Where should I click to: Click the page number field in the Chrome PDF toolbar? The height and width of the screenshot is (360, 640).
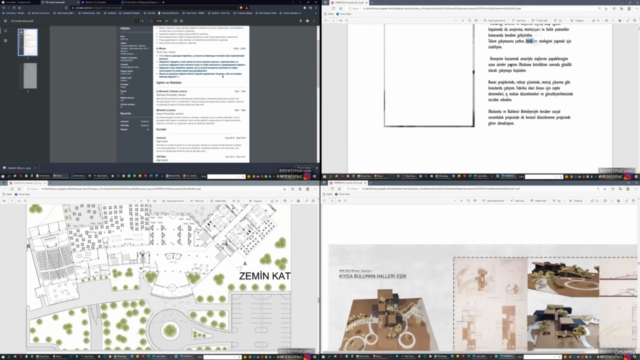click(138, 21)
